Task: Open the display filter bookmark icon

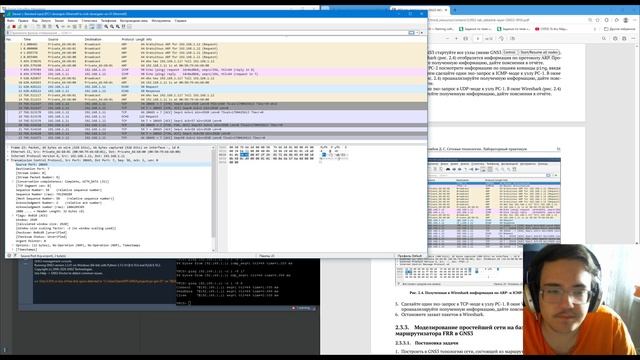Action: pyautogui.click(x=8, y=33)
